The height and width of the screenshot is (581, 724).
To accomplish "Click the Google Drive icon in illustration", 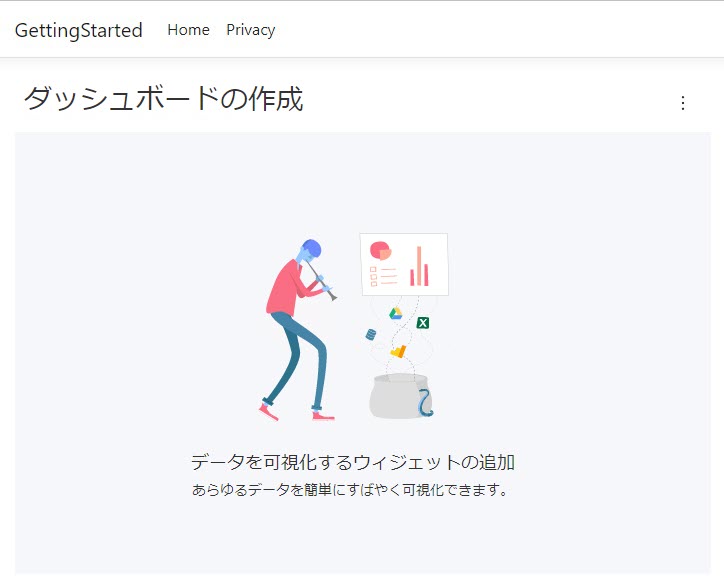I will [x=396, y=314].
